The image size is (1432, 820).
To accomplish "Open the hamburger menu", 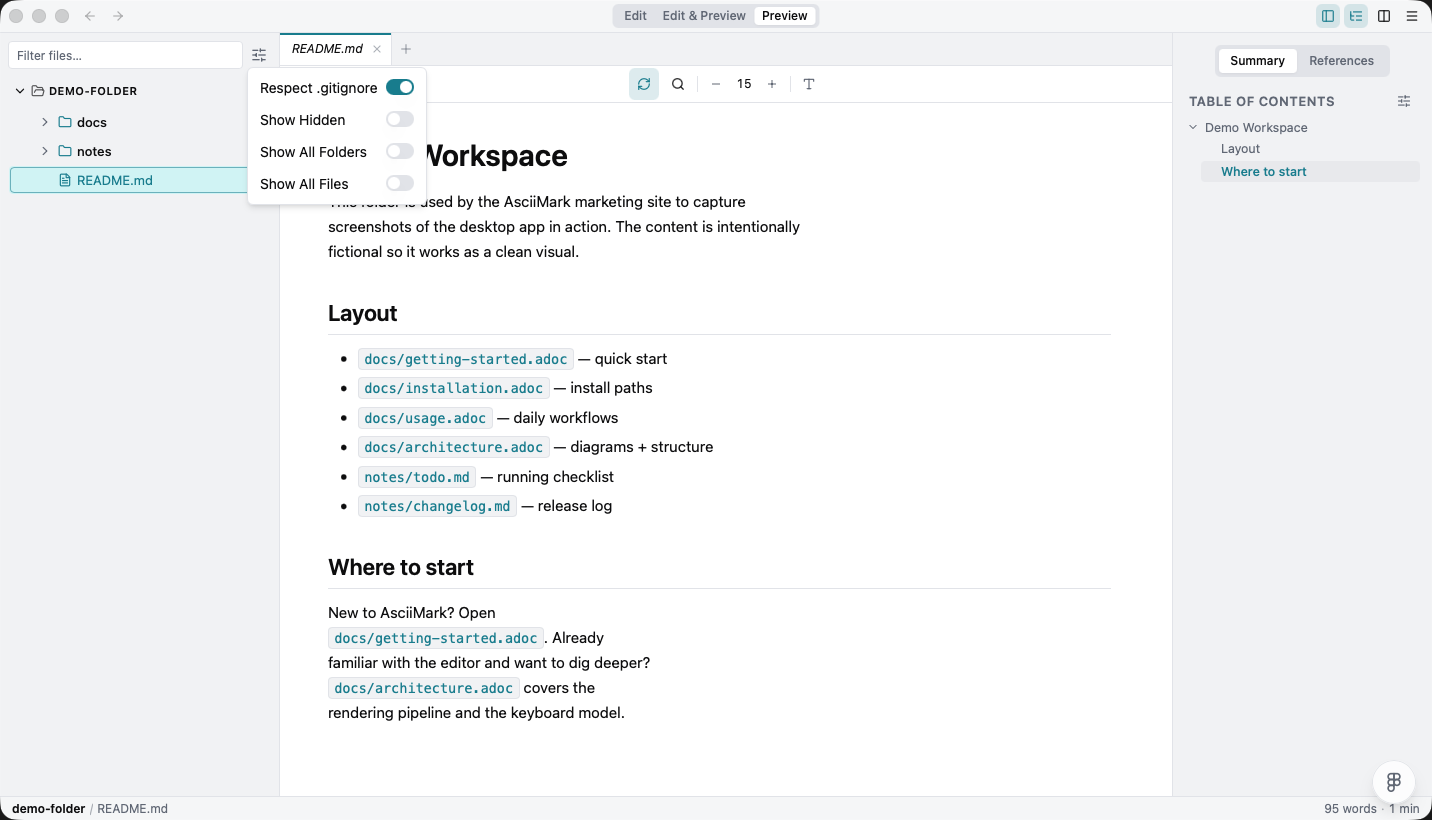I will pyautogui.click(x=1412, y=16).
